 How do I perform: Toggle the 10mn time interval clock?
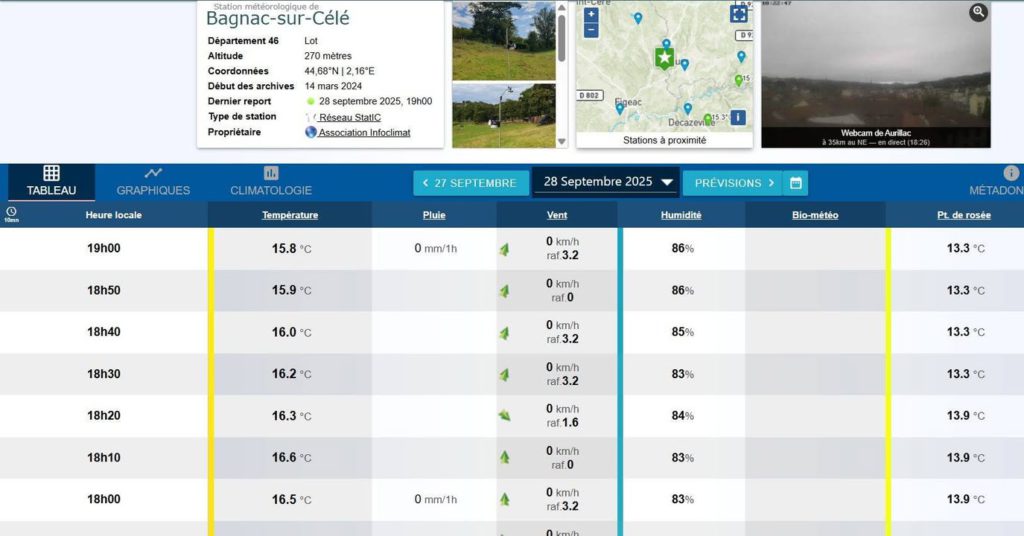(11, 213)
